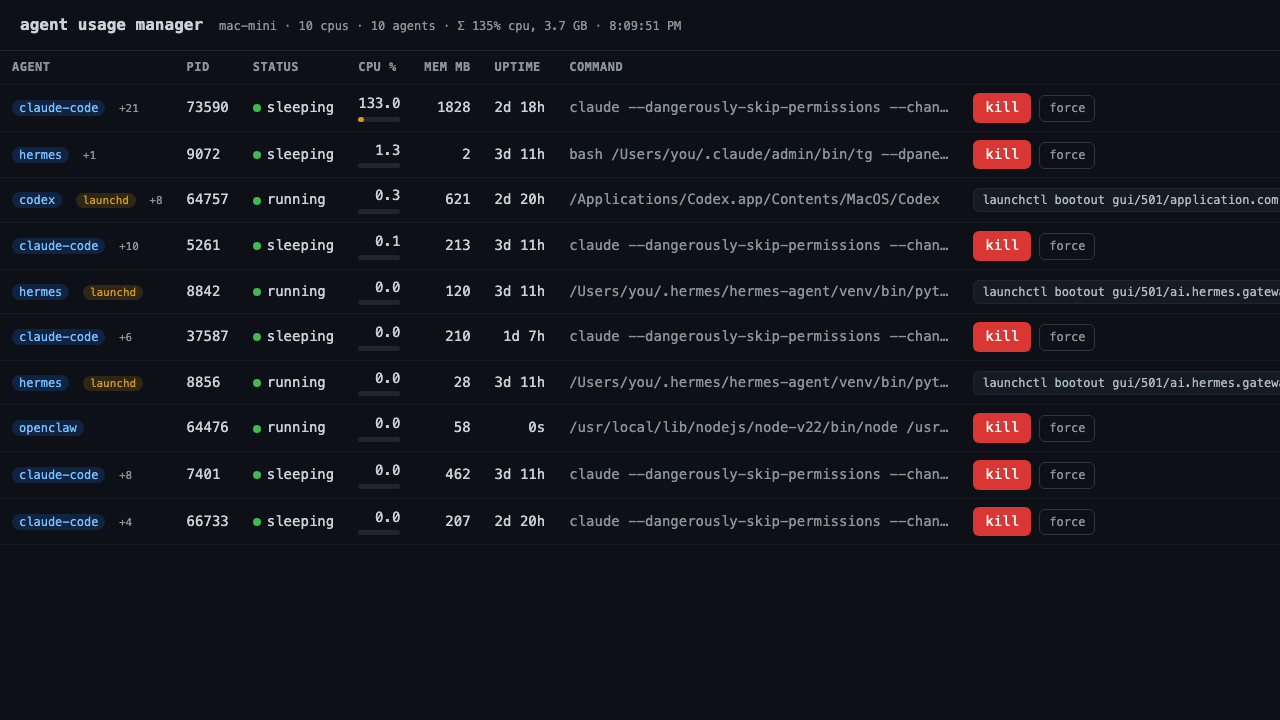
Task: Click the PID value 64476
Action: [x=207, y=427]
